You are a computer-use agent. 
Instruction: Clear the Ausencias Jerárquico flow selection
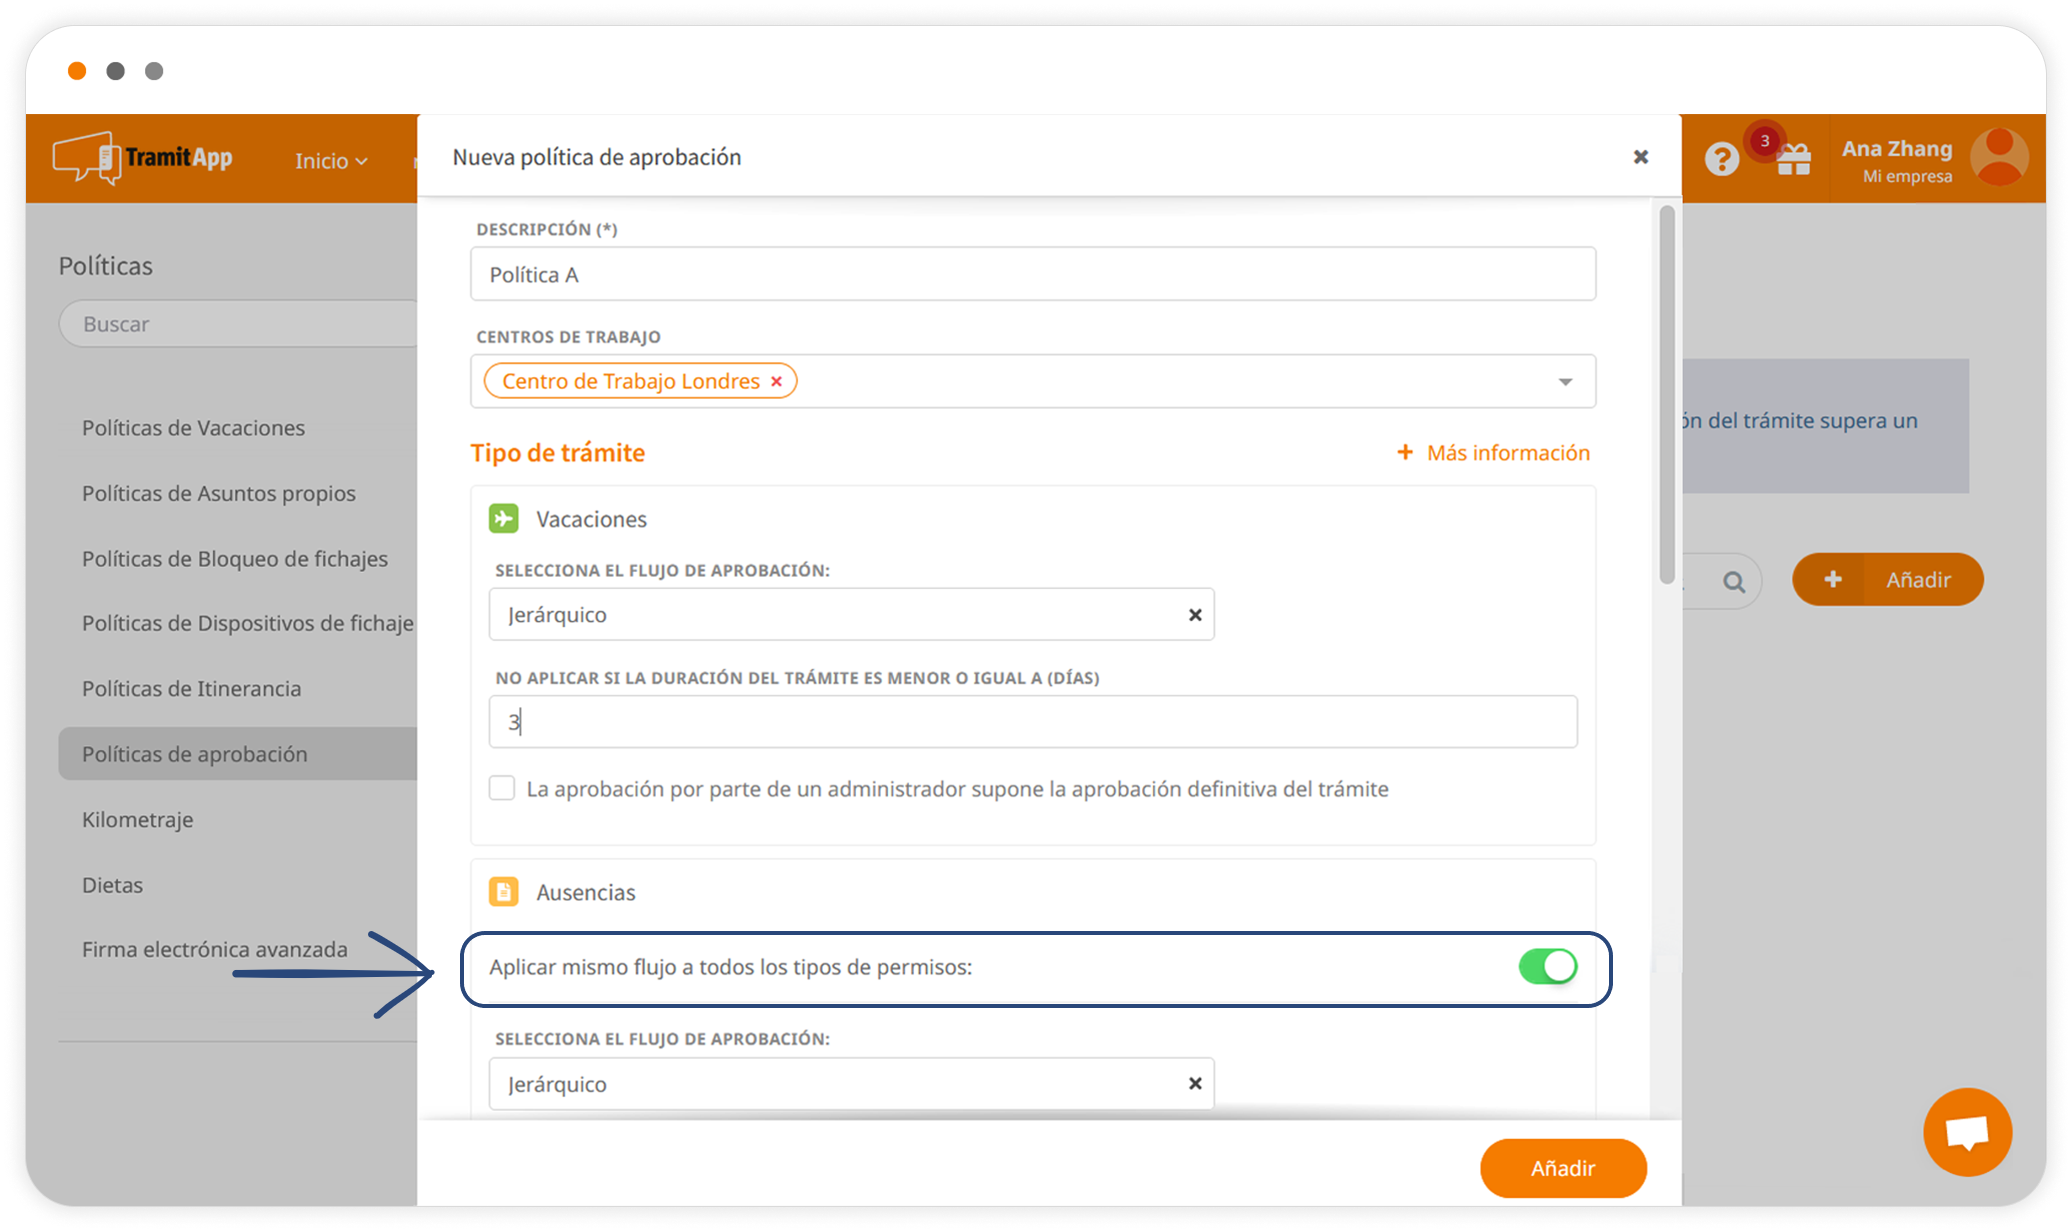coord(1194,1084)
